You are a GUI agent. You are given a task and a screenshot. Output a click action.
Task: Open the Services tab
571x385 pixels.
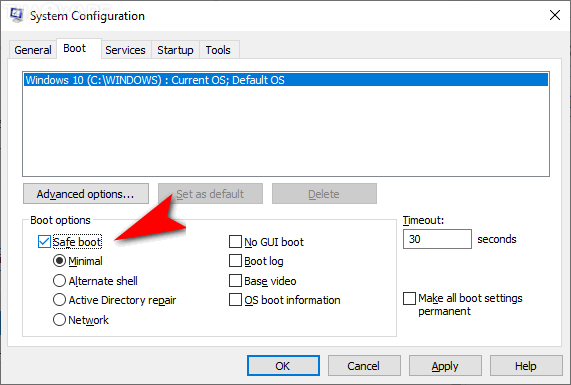coord(125,50)
